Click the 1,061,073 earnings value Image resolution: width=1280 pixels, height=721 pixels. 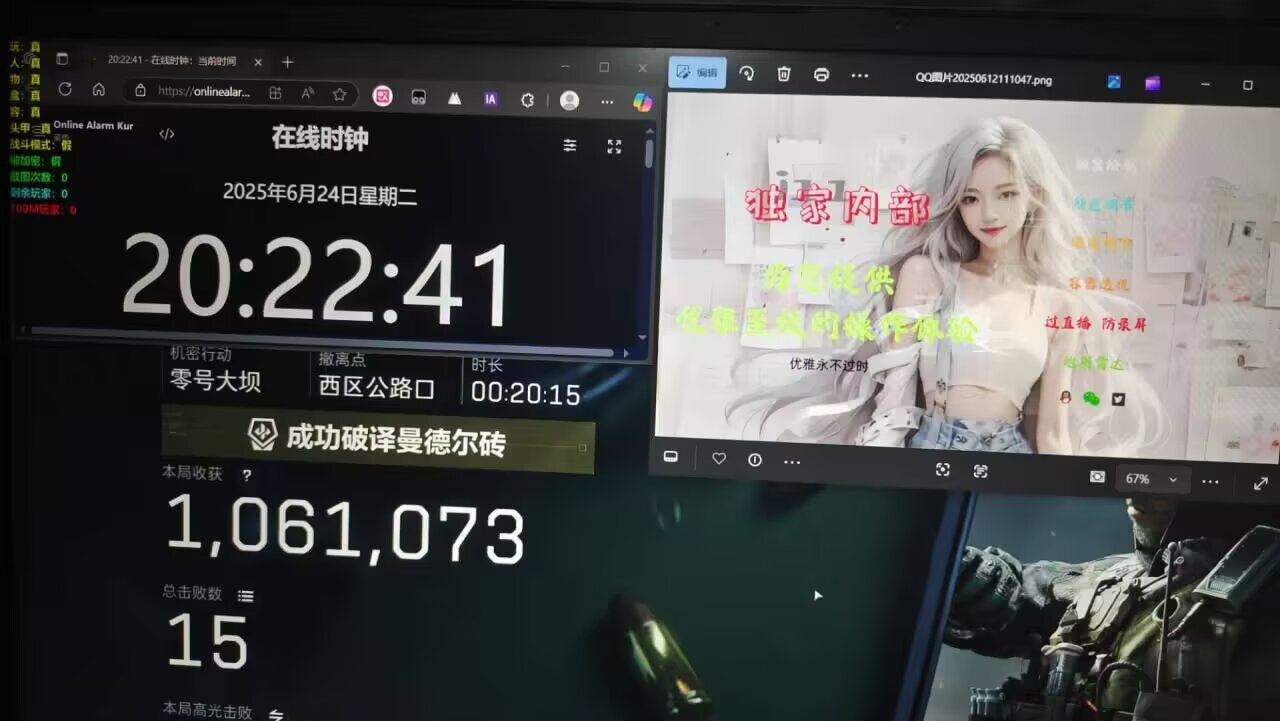pos(345,529)
